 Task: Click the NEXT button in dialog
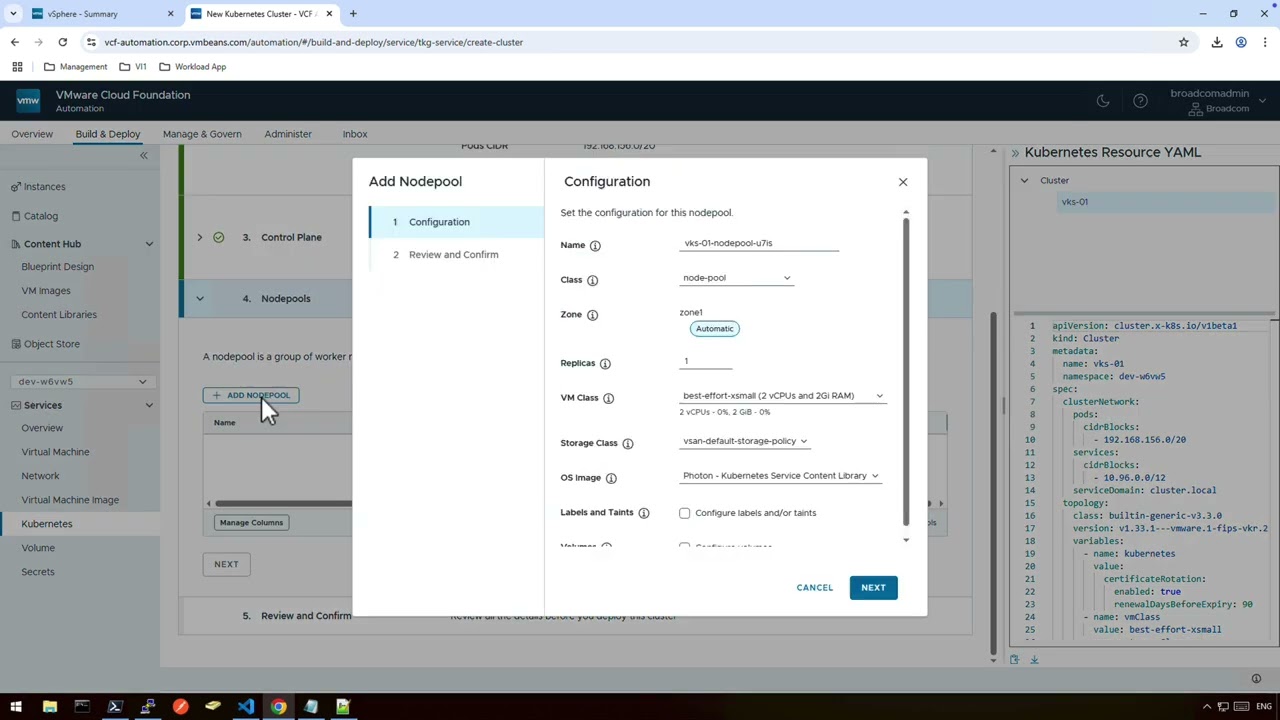(873, 588)
